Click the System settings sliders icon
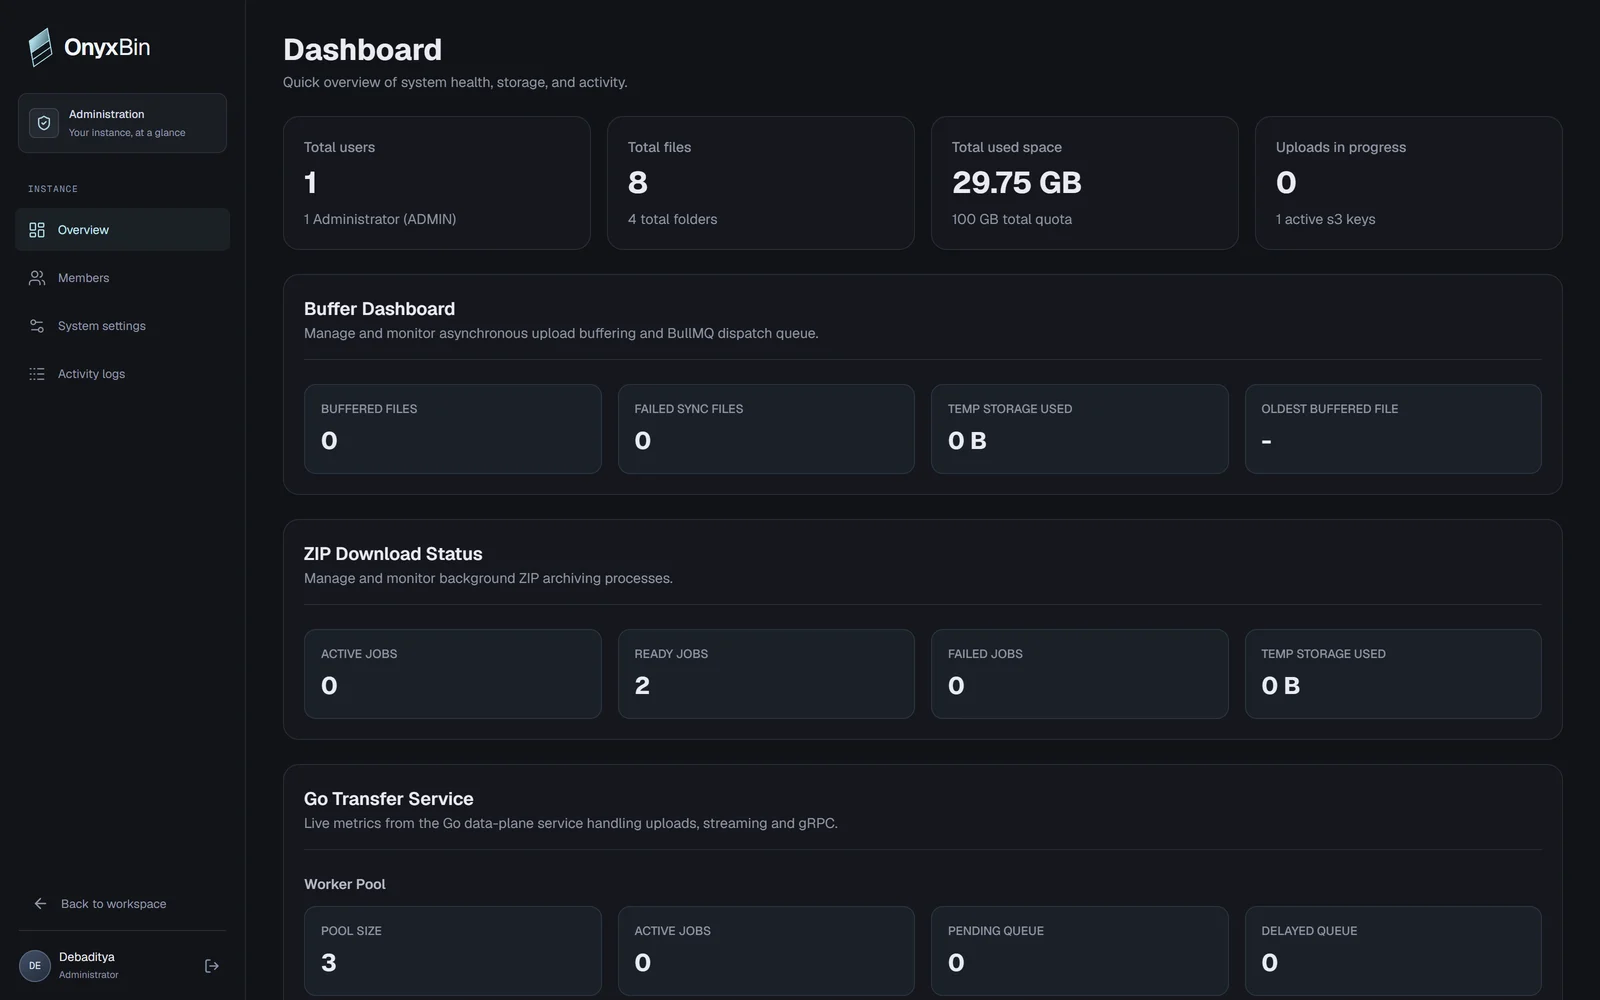Screen dimensions: 1600x1000 (x=37, y=326)
